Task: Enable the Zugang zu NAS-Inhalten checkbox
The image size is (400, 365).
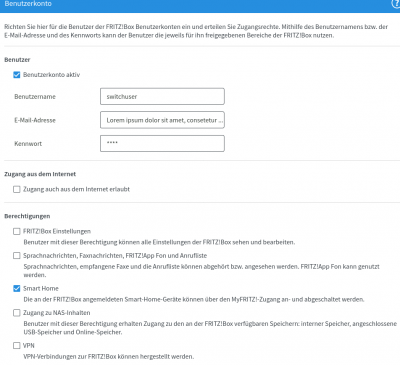Action: tap(17, 313)
